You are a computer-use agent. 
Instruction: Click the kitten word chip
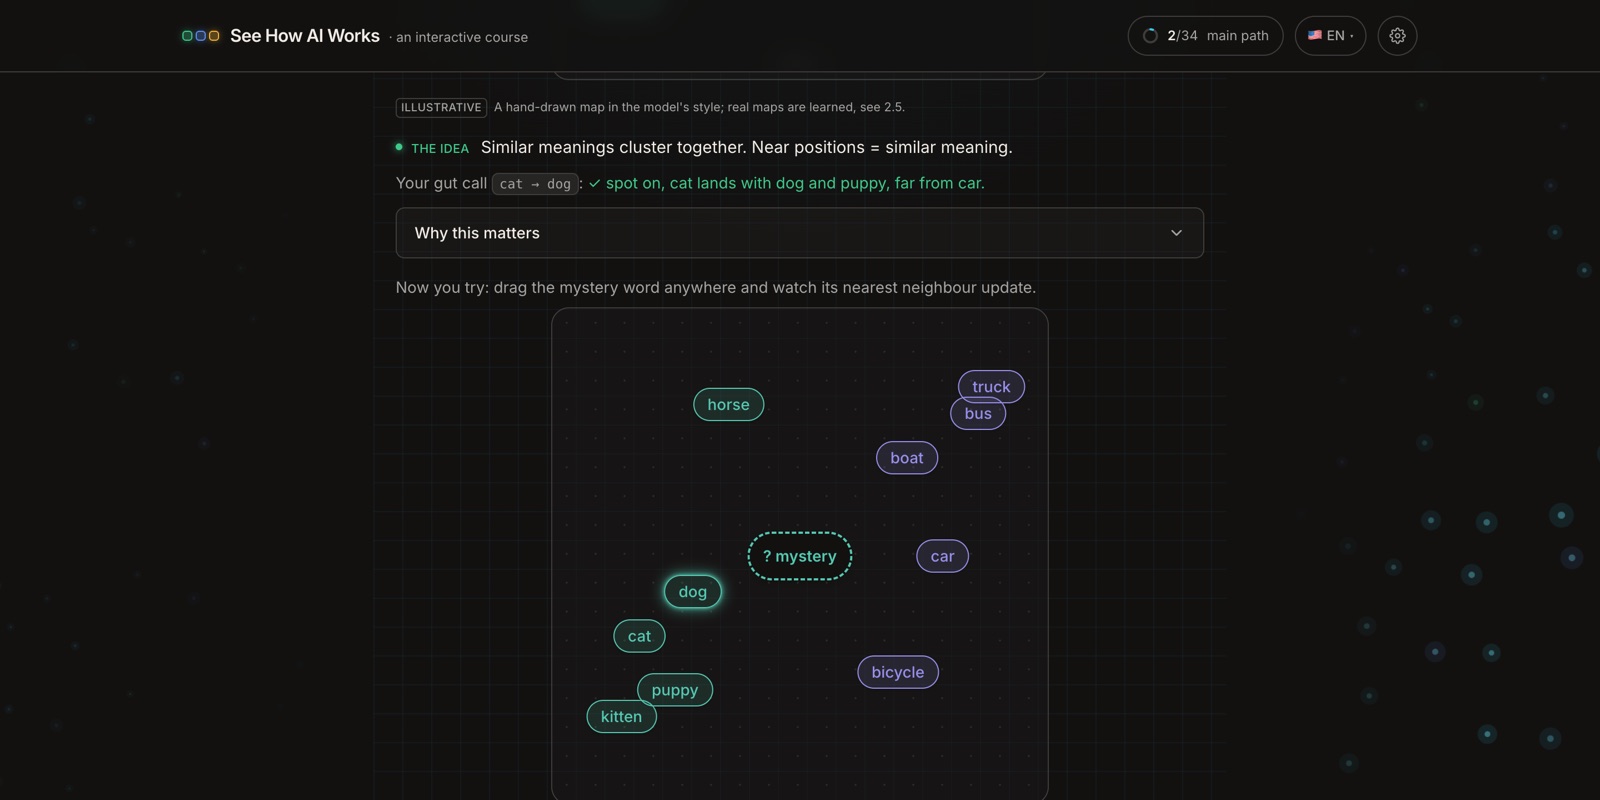pyautogui.click(x=621, y=716)
